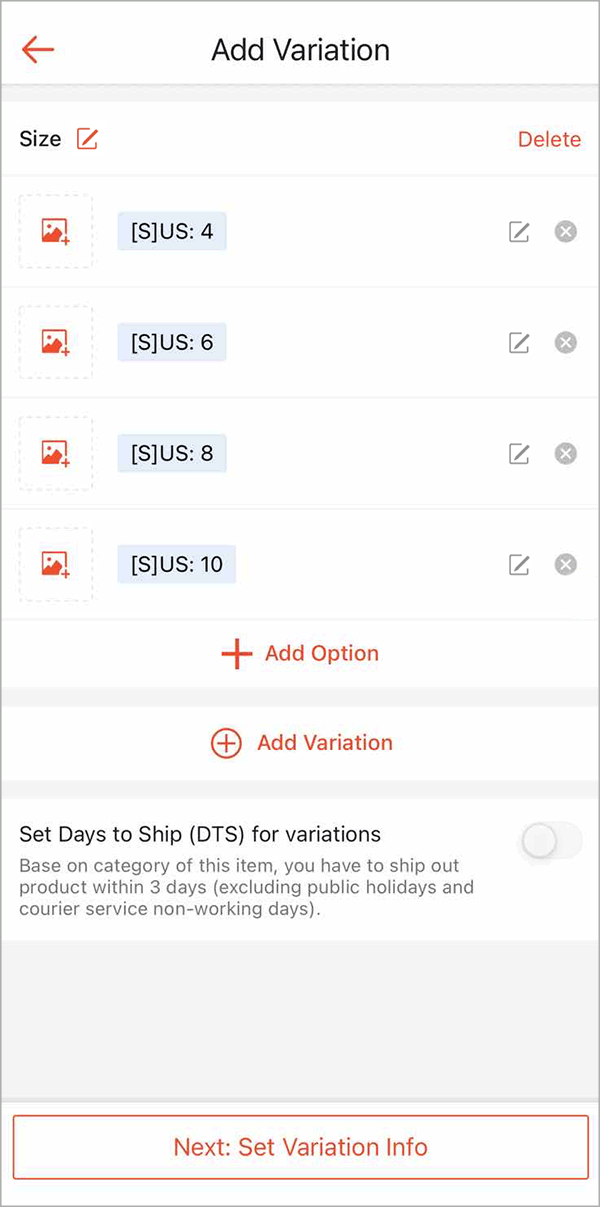This screenshot has width=600, height=1207.
Task: Delete the Size variation group
Action: click(x=549, y=139)
